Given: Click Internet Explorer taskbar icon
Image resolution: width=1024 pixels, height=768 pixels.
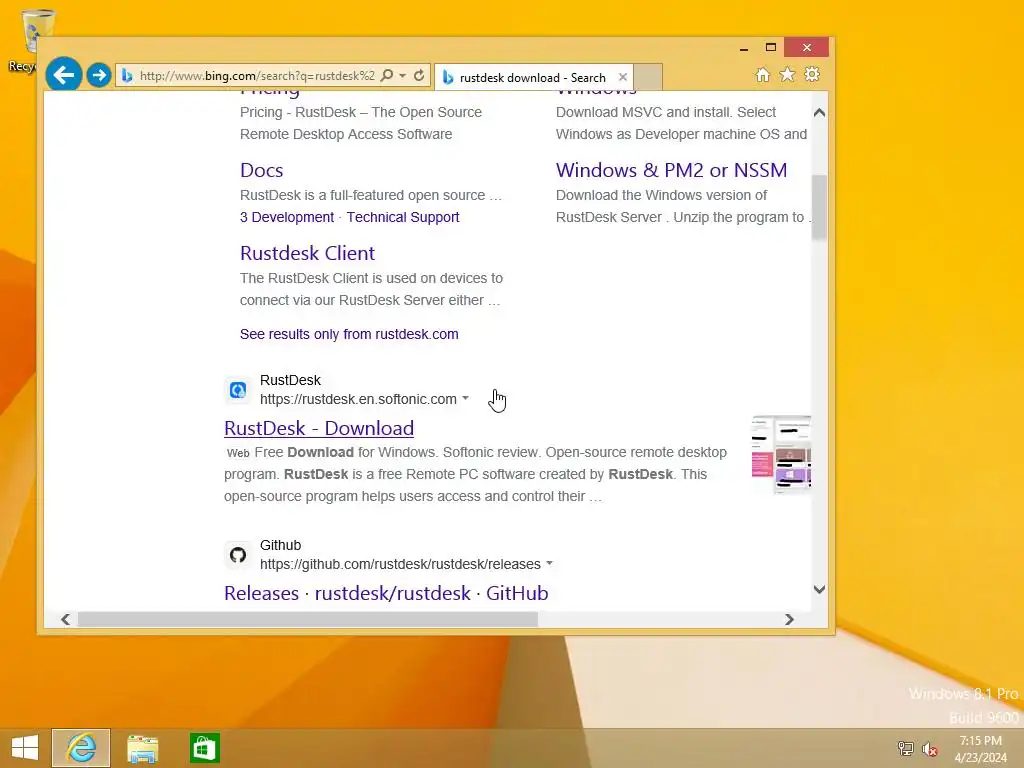Looking at the screenshot, I should click(x=81, y=748).
